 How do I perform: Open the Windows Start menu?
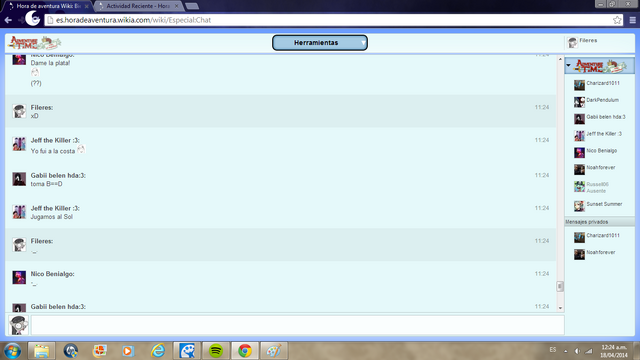13,351
